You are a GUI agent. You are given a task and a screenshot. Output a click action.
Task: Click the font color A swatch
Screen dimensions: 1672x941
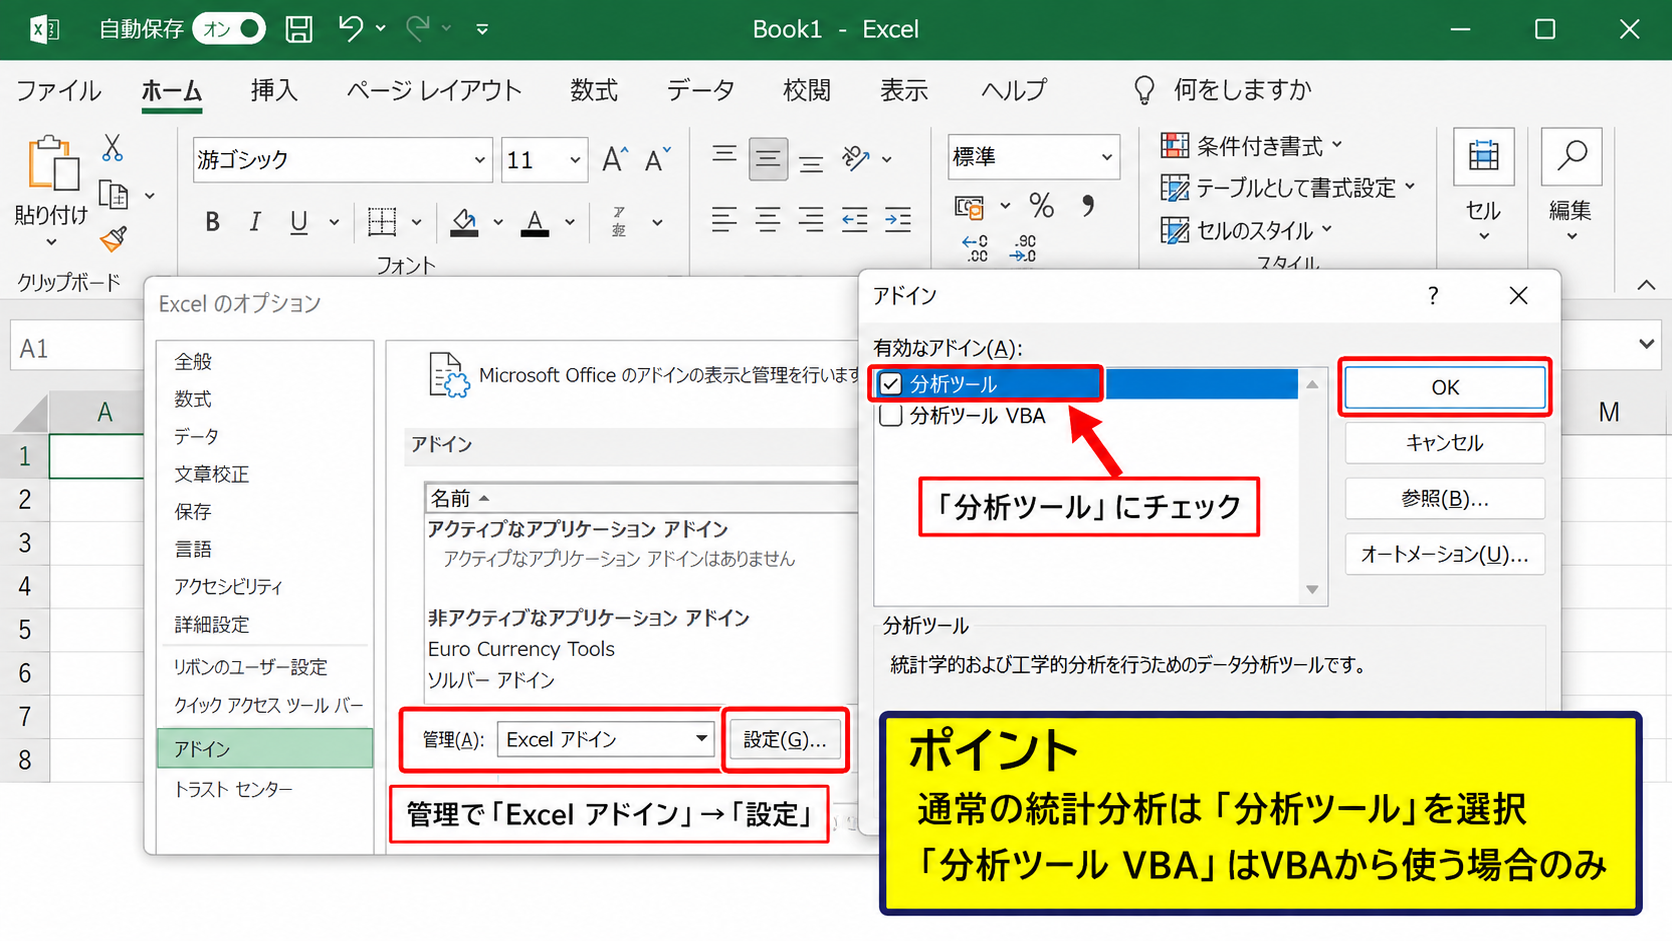(535, 222)
